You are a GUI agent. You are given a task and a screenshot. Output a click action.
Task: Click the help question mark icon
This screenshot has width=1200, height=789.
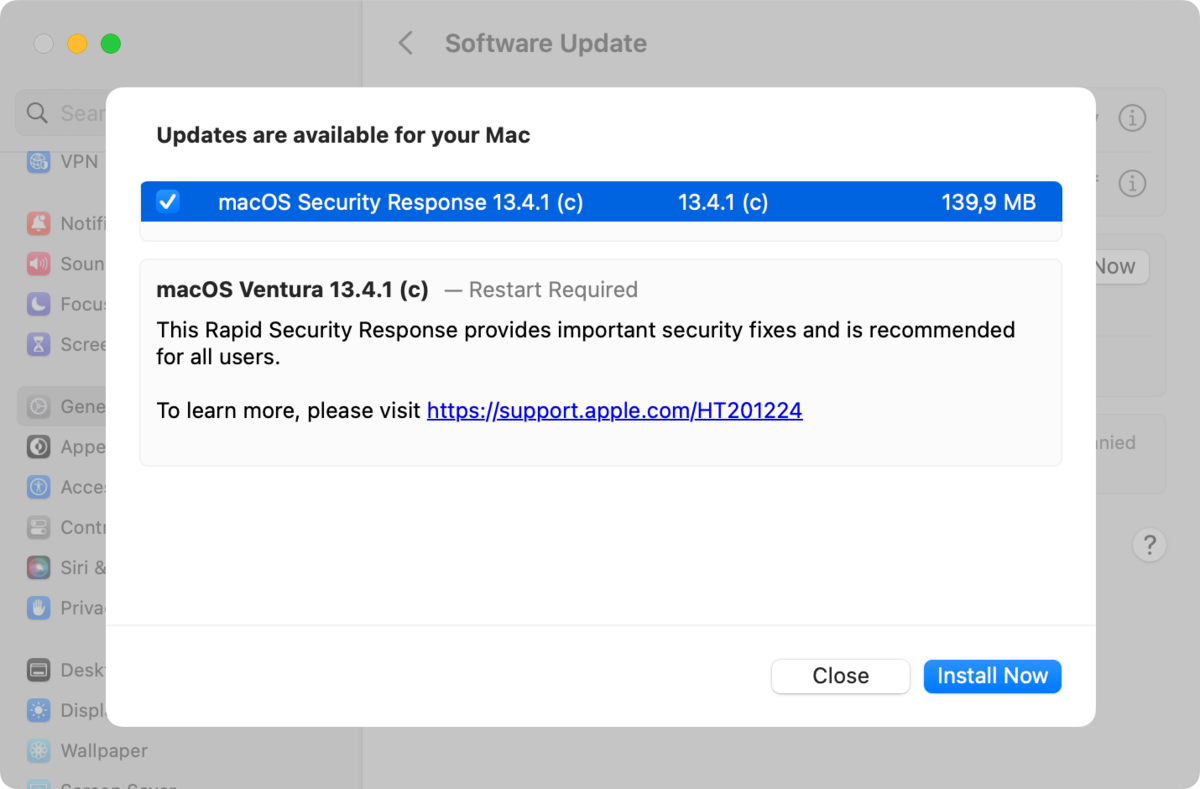pos(1150,545)
